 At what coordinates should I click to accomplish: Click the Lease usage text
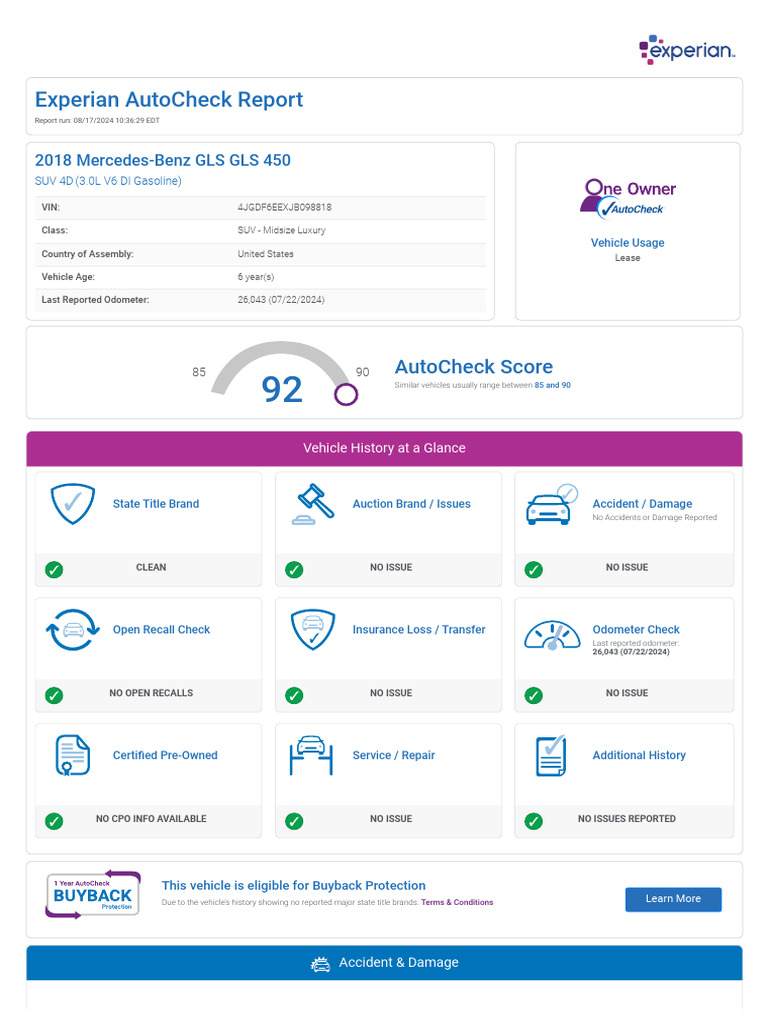pyautogui.click(x=628, y=258)
